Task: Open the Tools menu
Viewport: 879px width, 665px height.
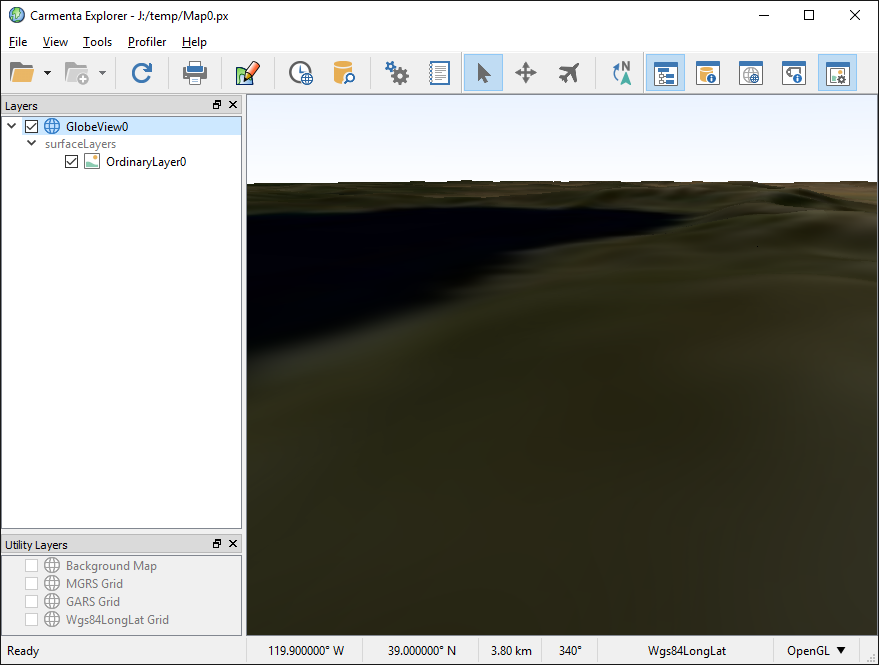Action: coord(97,42)
